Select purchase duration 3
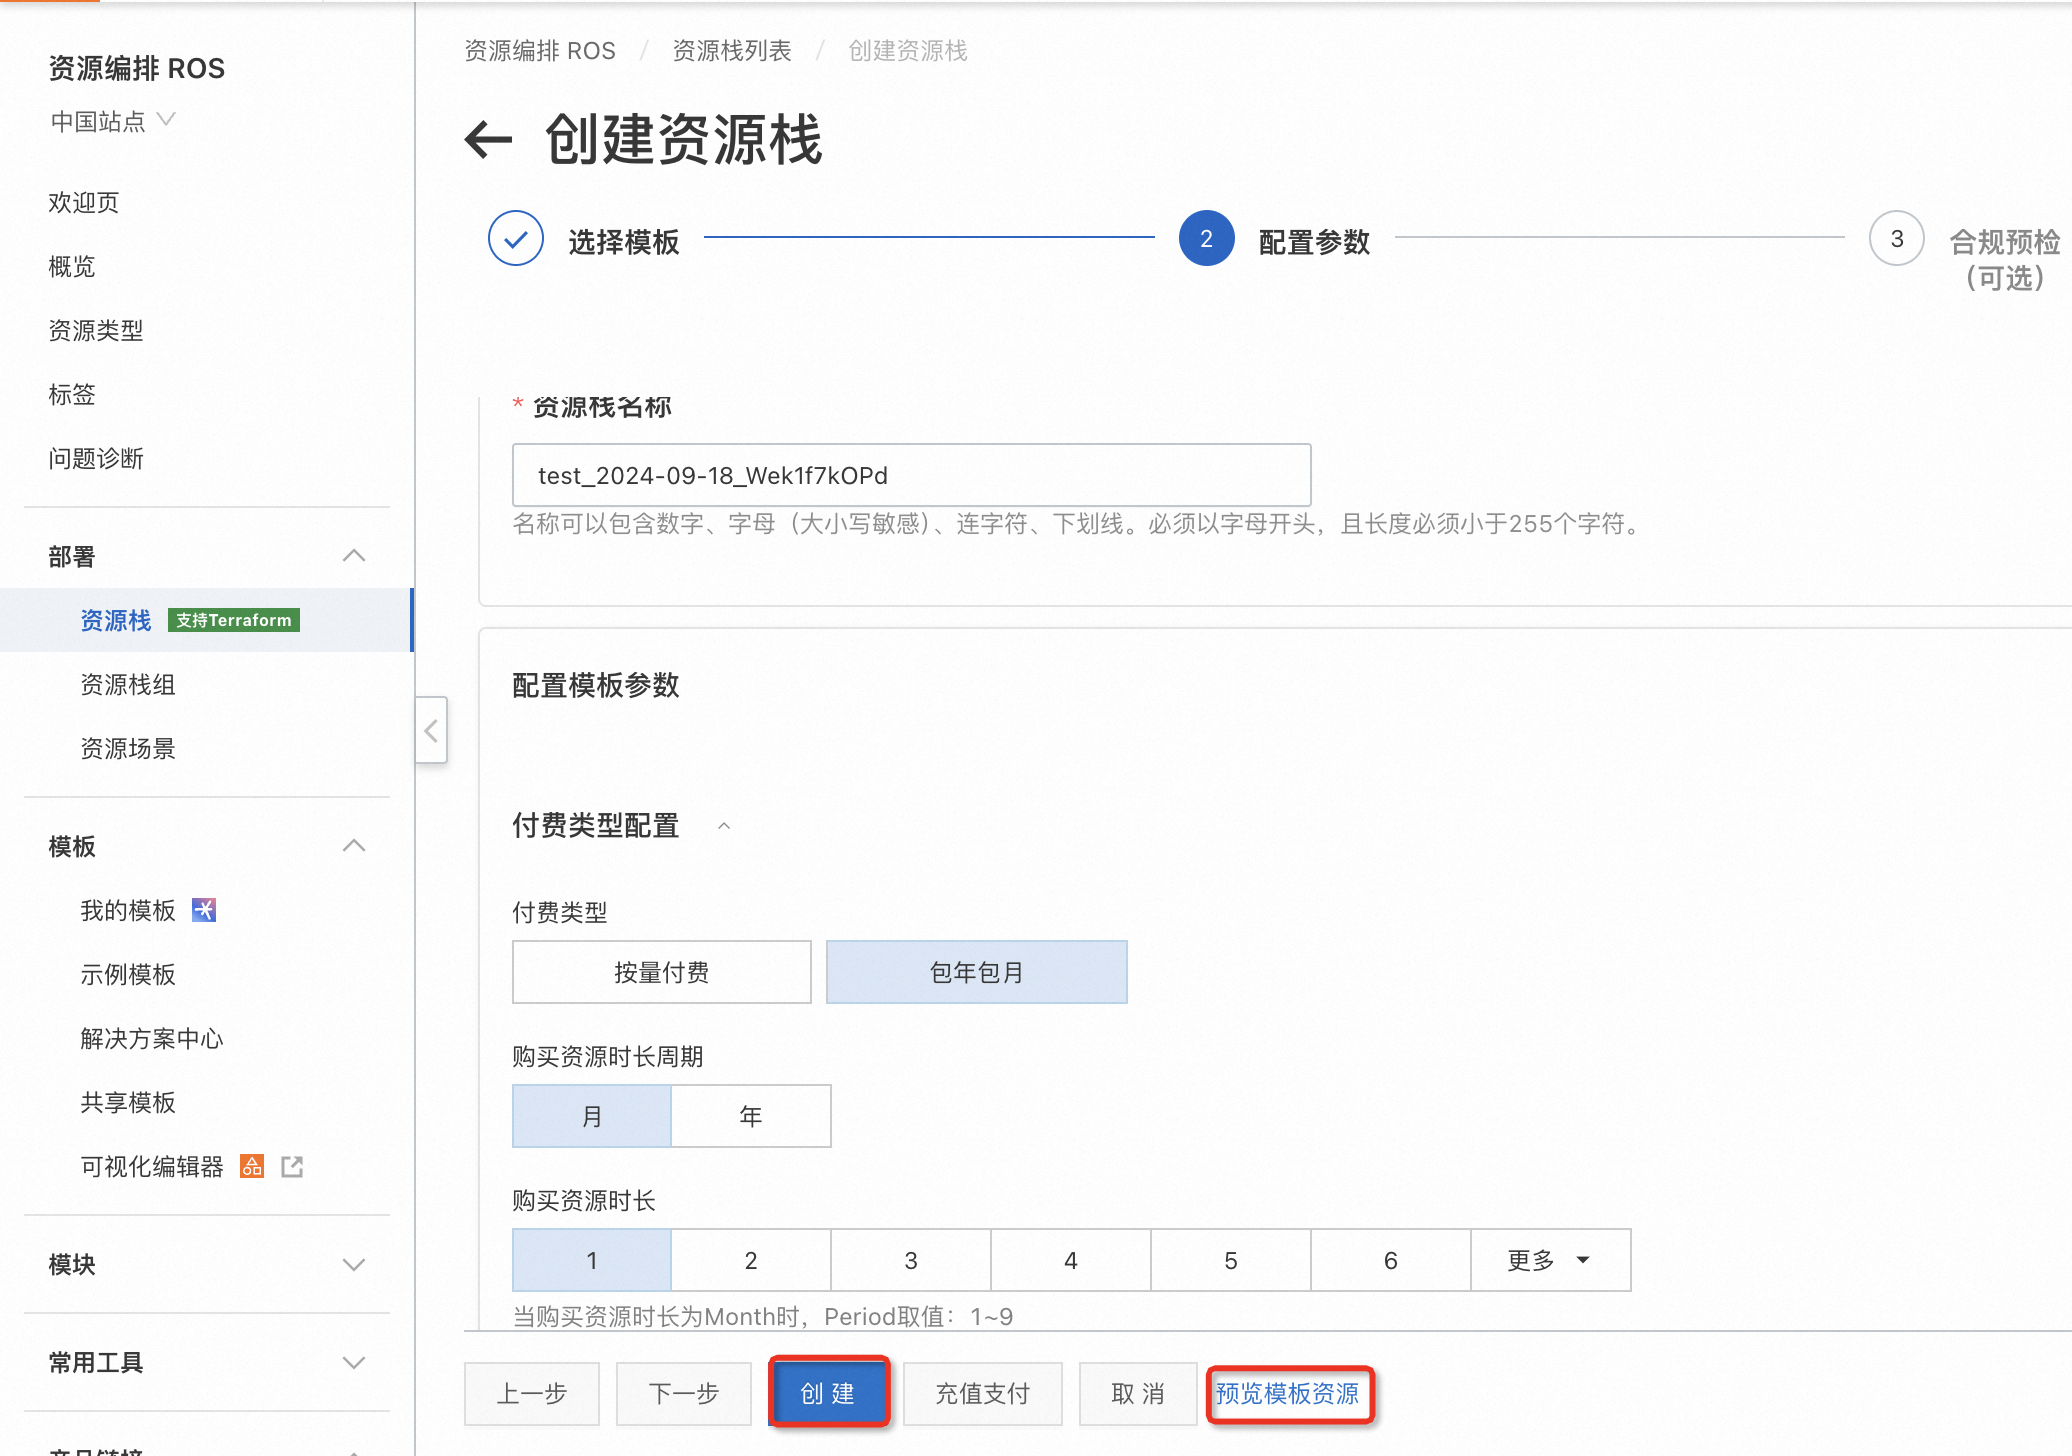The height and width of the screenshot is (1456, 2072). point(911,1260)
